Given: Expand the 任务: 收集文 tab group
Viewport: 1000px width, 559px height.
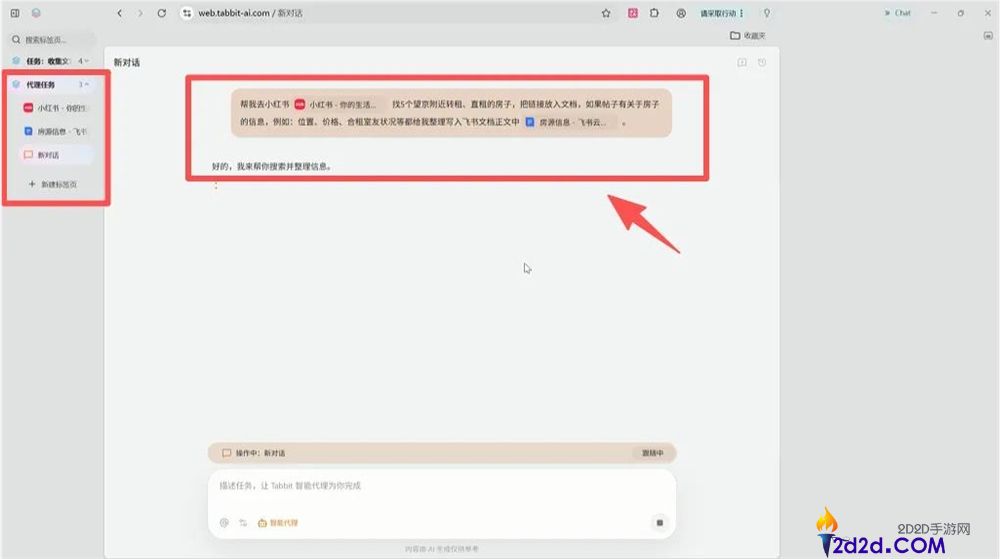Looking at the screenshot, I should pyautogui.click(x=52, y=61).
